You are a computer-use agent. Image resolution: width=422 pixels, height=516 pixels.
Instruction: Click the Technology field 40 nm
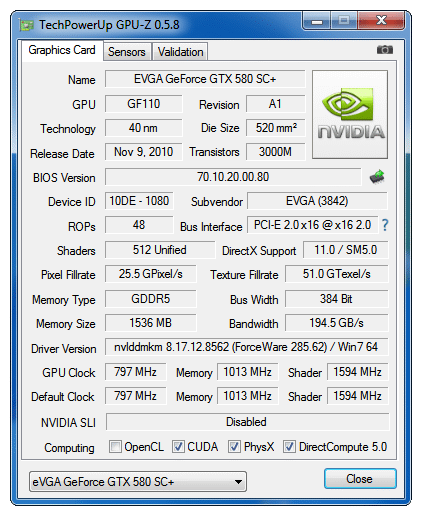tap(144, 128)
